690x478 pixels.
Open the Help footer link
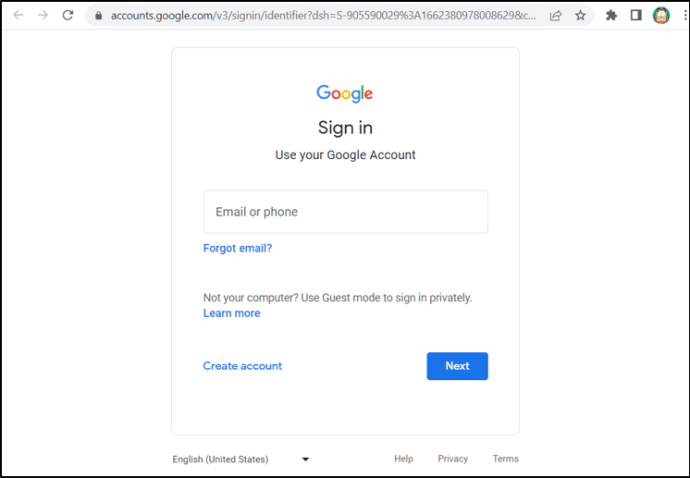404,459
